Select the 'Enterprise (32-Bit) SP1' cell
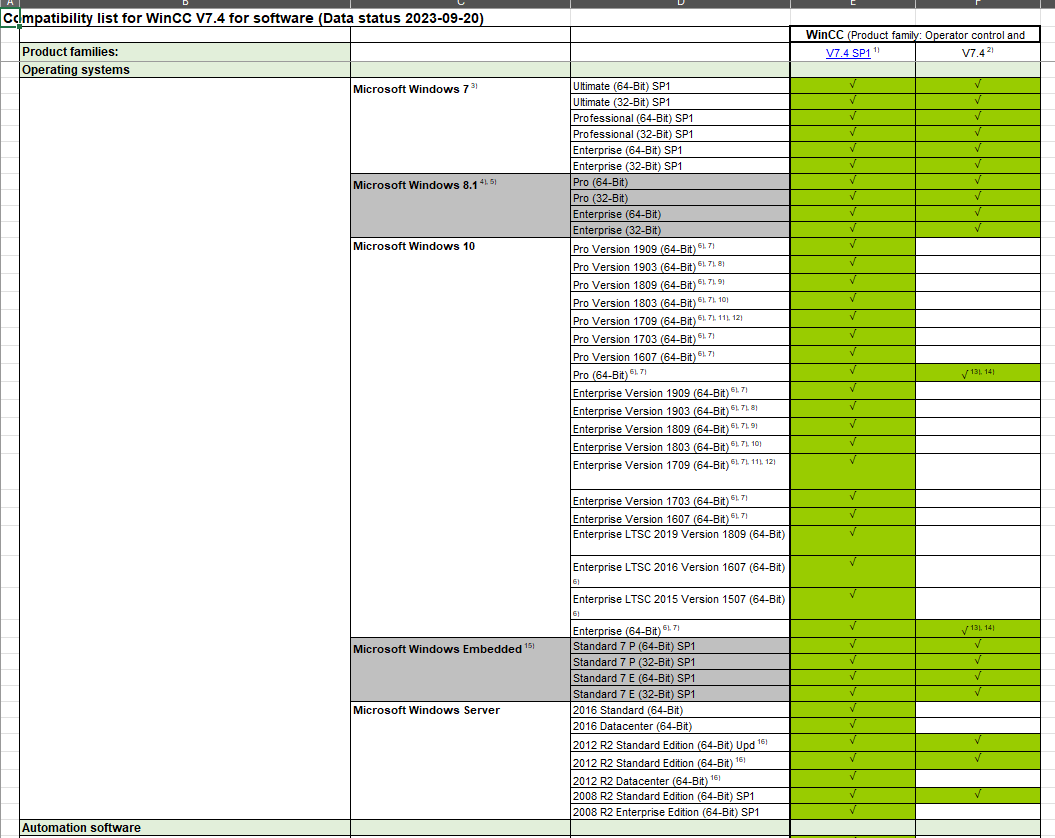The image size is (1055, 838). 680,166
